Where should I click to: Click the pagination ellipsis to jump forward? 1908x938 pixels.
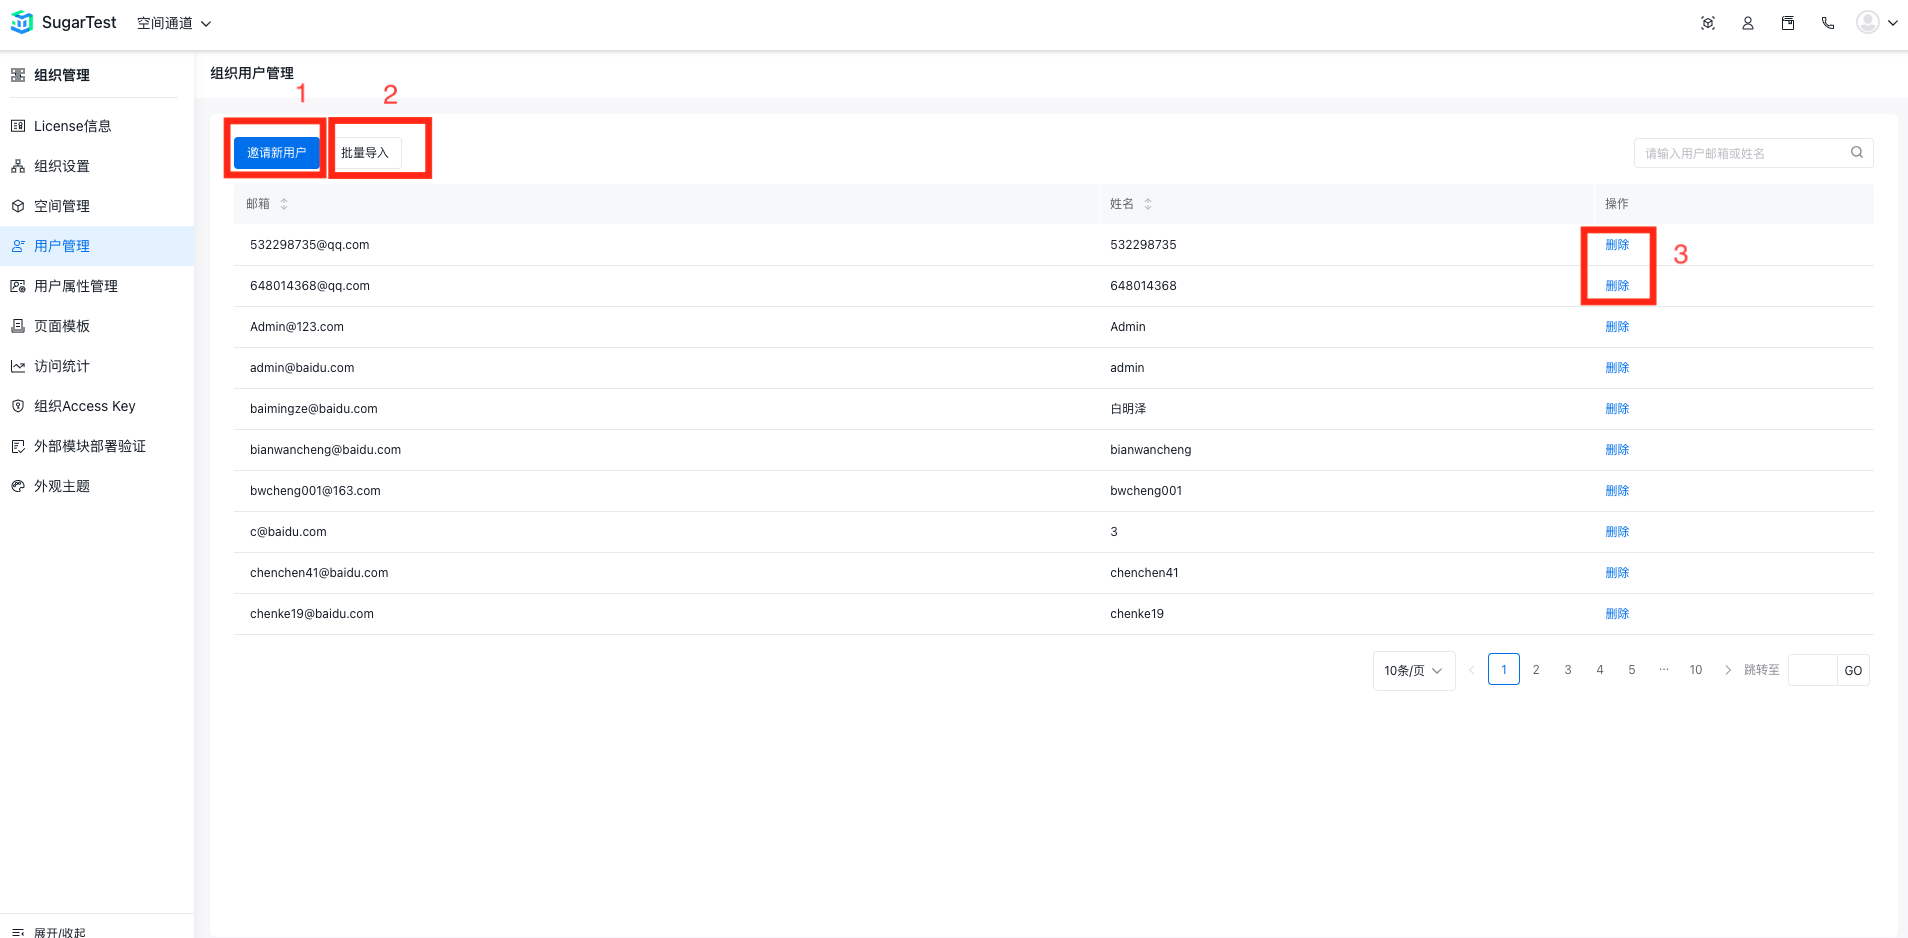1664,669
